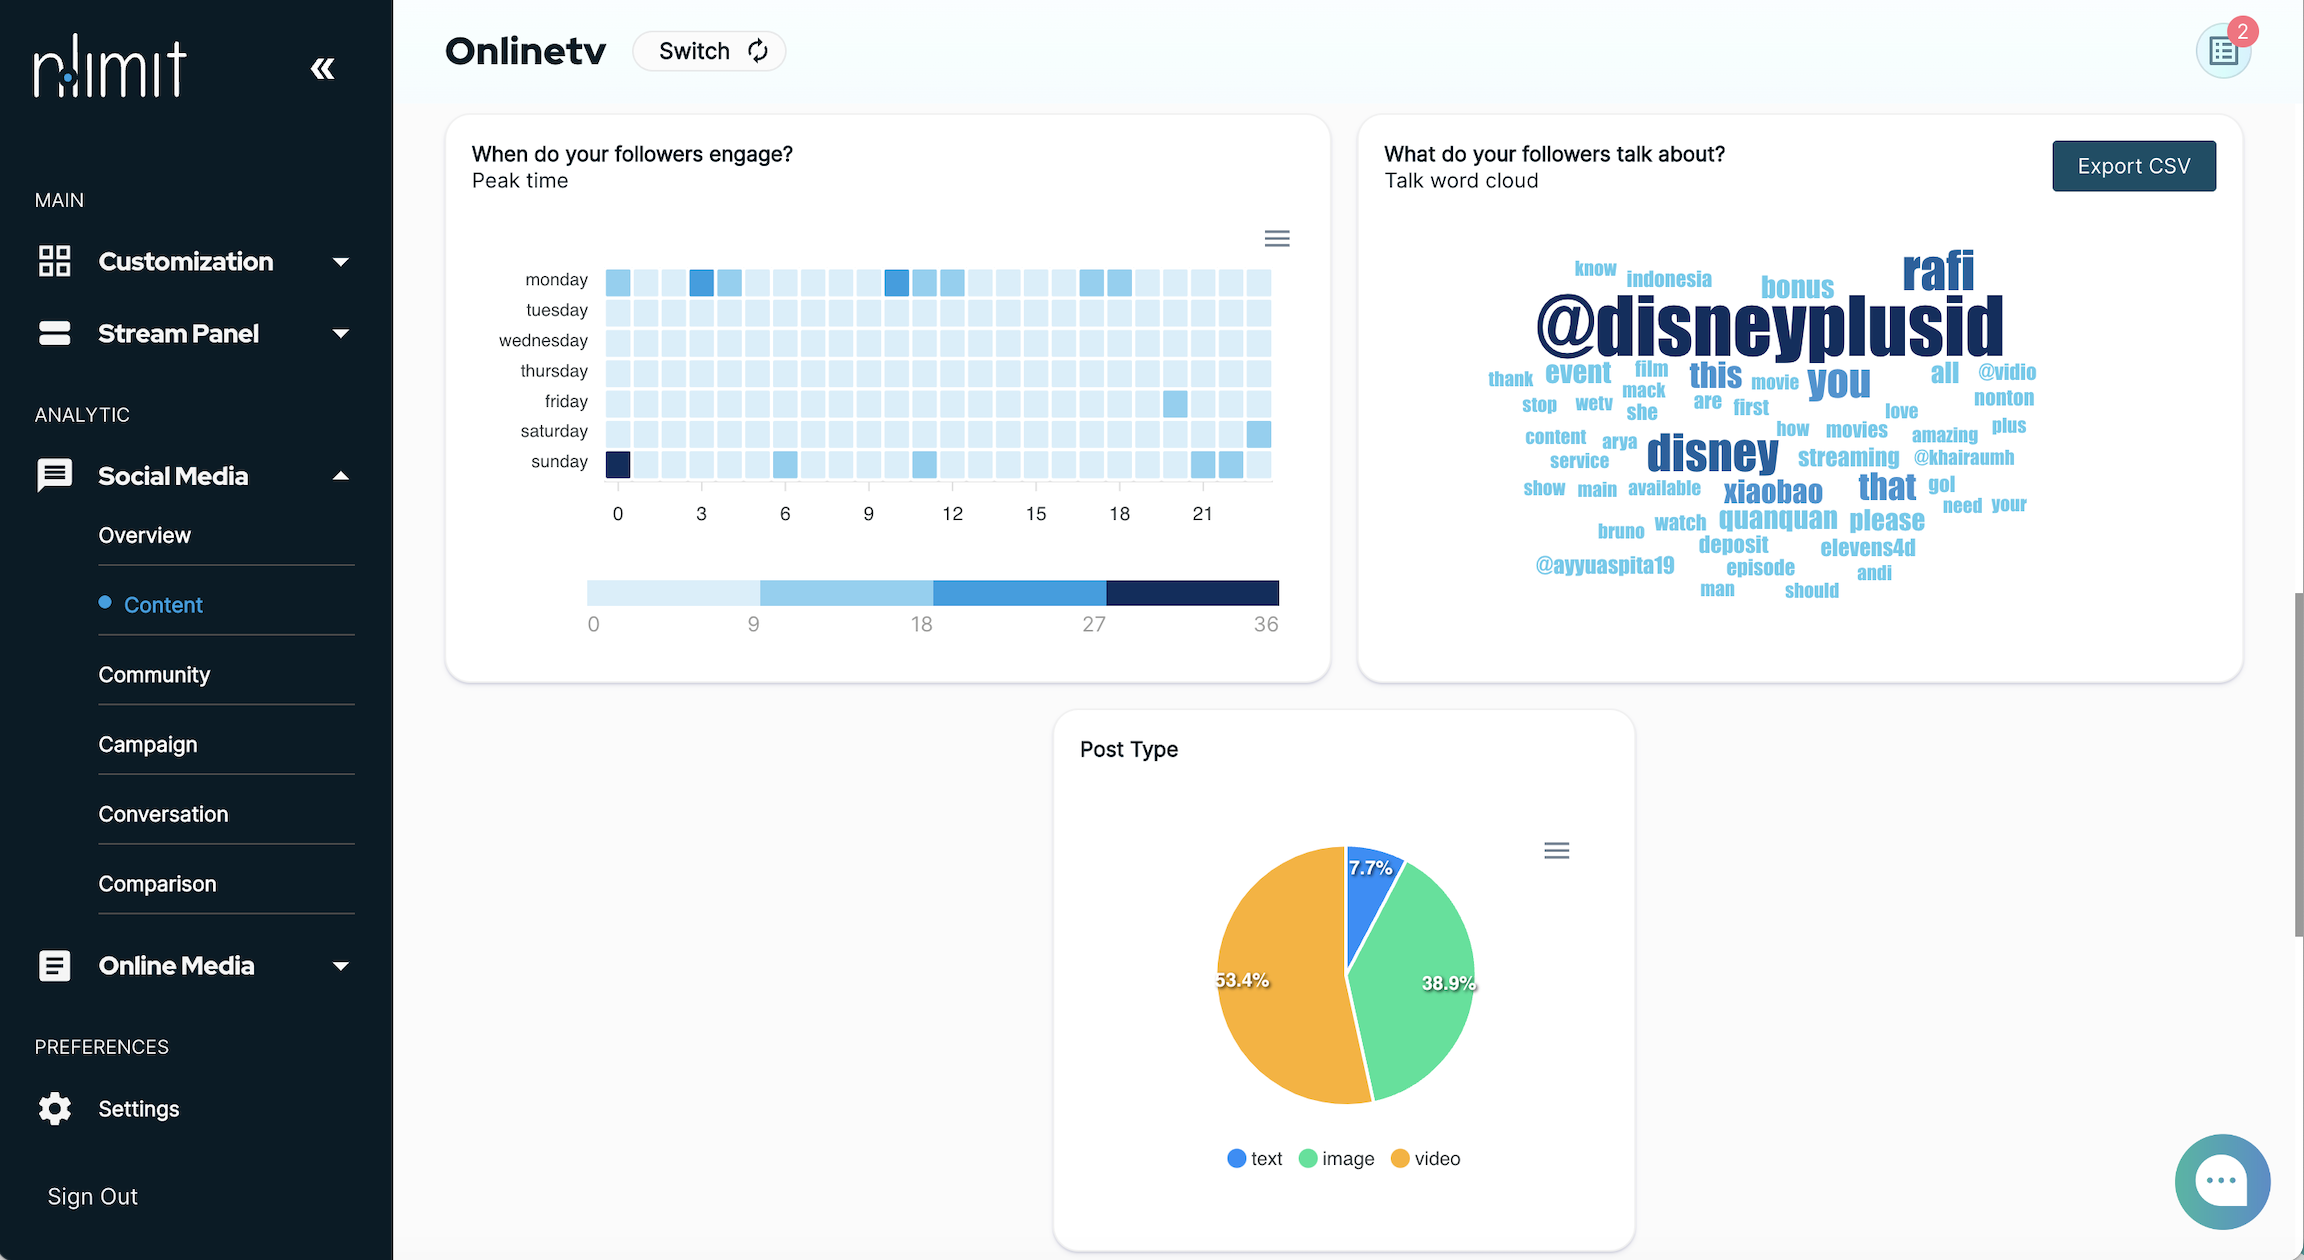Click the word 'rafi' in word cloud

coord(1938,271)
